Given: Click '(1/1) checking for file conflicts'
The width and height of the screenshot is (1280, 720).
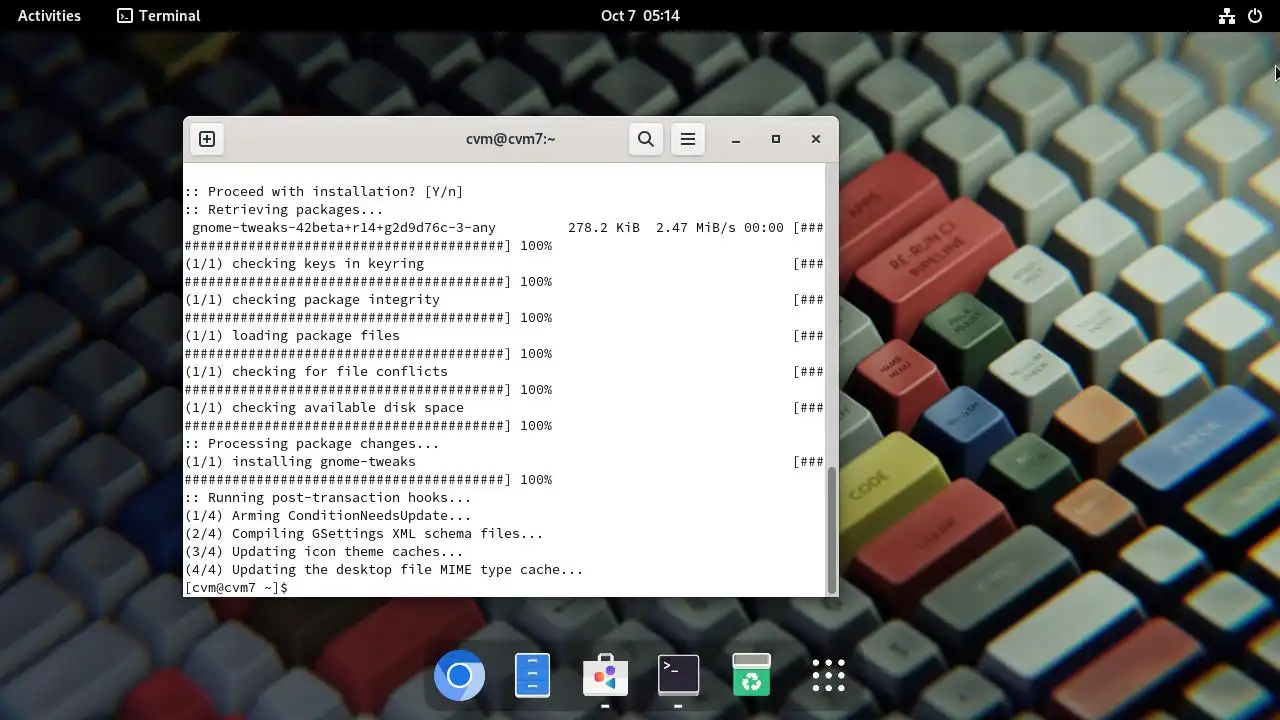Looking at the screenshot, I should pyautogui.click(x=316, y=371).
